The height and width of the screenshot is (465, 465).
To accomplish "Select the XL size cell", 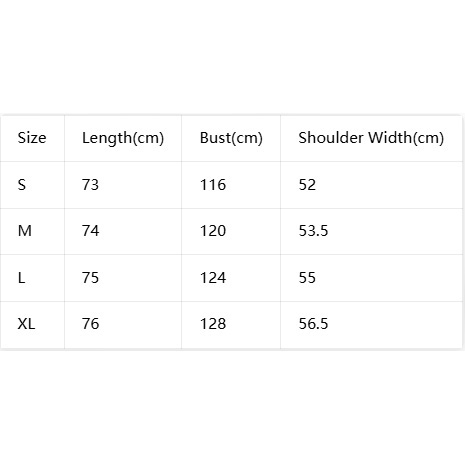I will pos(26,324).
